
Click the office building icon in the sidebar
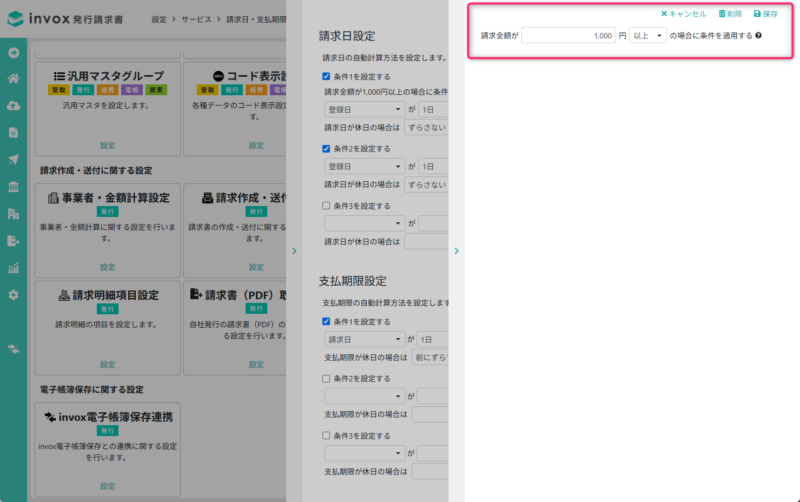14,214
